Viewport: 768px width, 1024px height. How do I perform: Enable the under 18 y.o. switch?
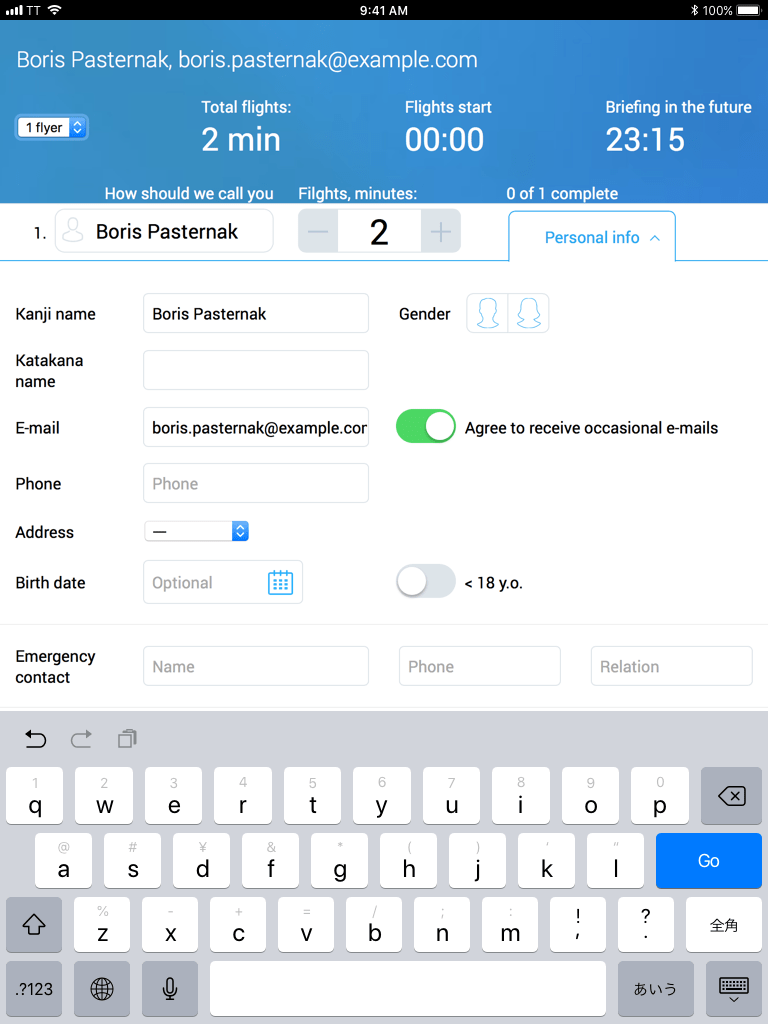[426, 582]
